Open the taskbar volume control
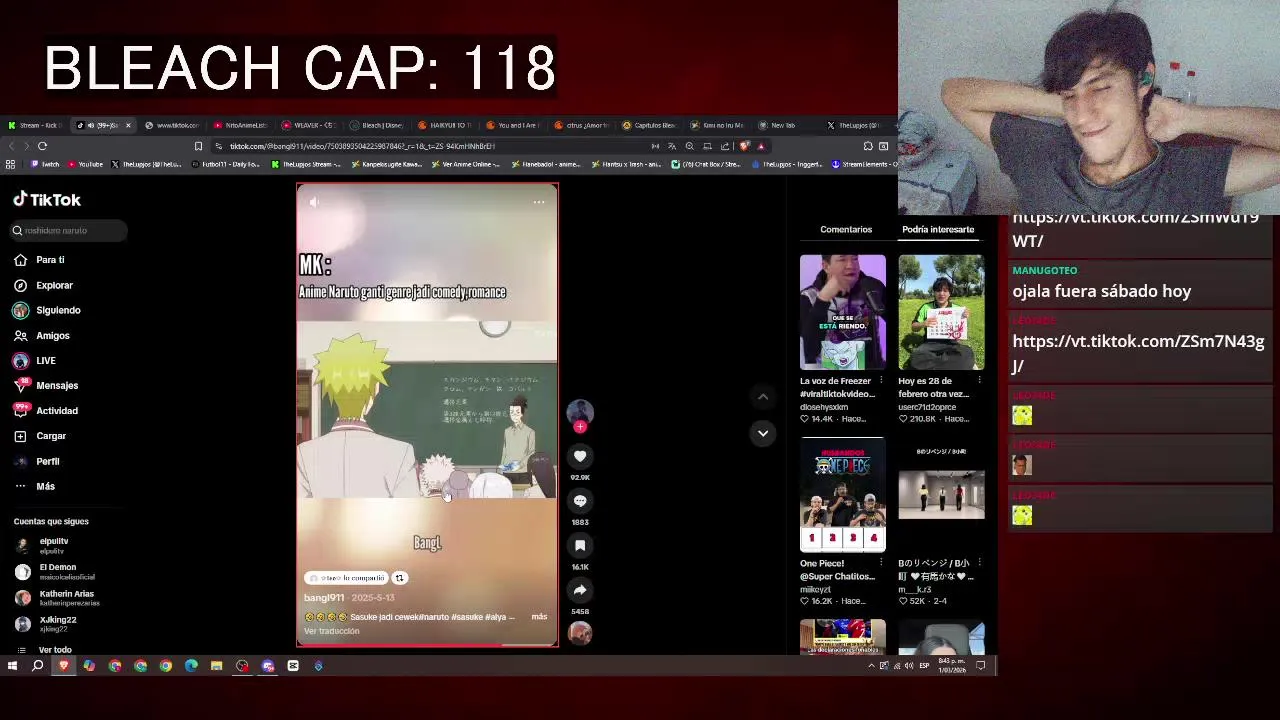 point(908,666)
